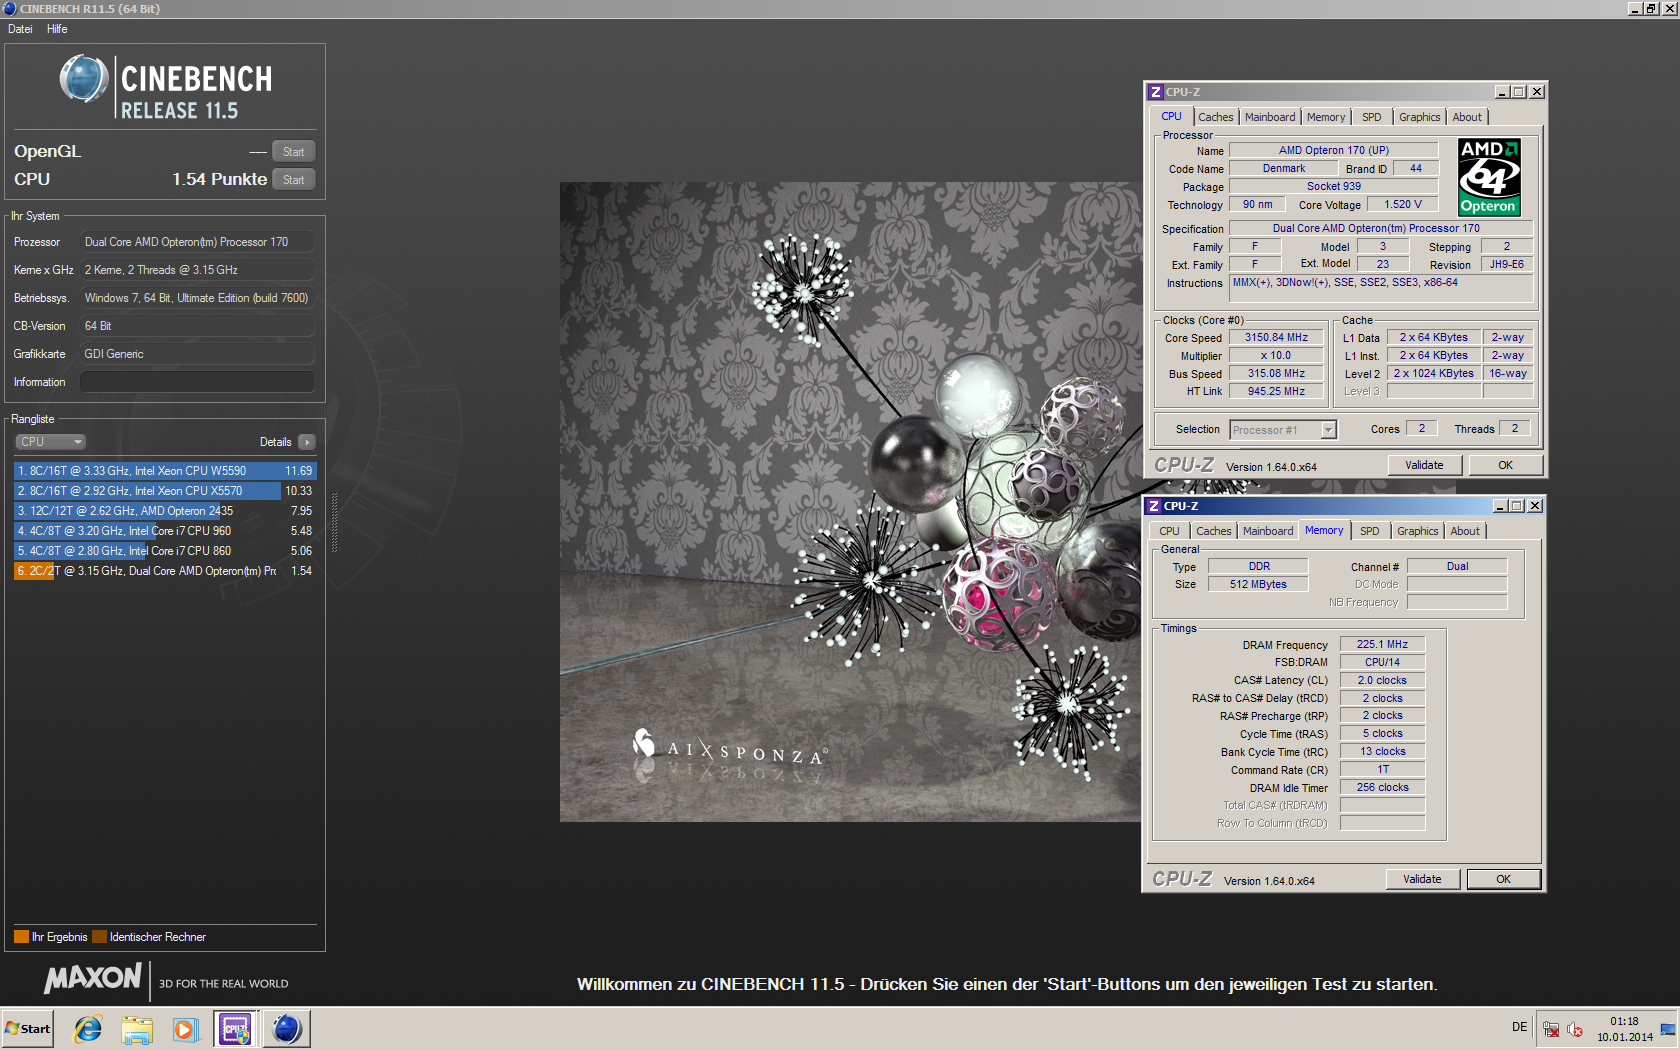Click OK in upper CPU-Z window
The image size is (1680, 1050).
coord(1505,465)
